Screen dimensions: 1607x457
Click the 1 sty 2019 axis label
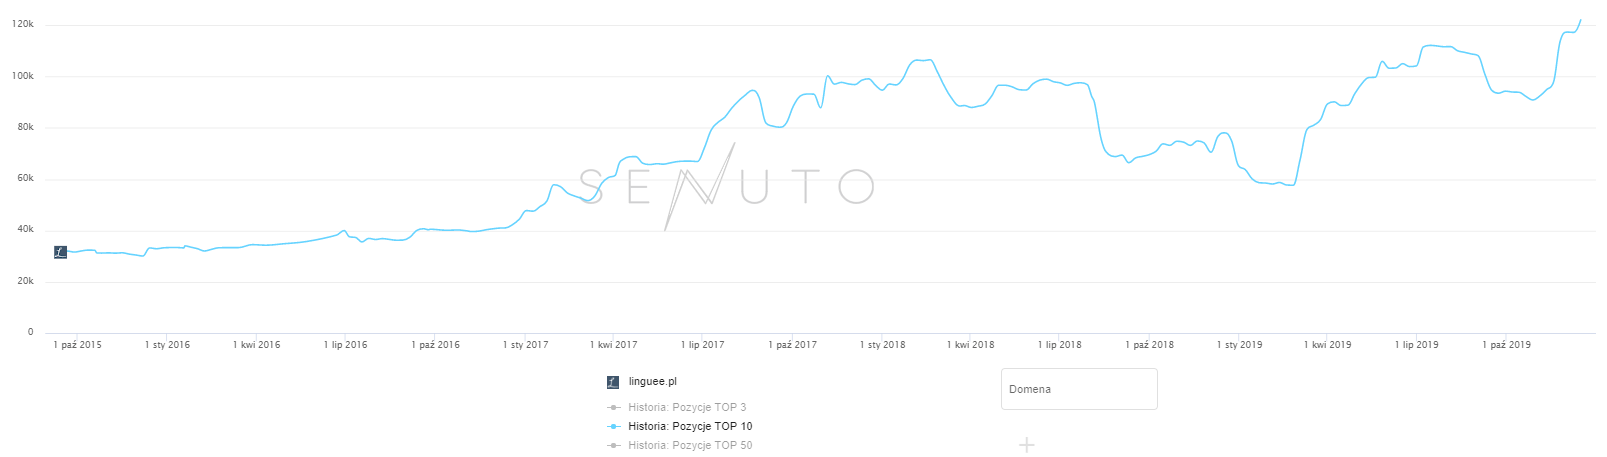pyautogui.click(x=1239, y=345)
